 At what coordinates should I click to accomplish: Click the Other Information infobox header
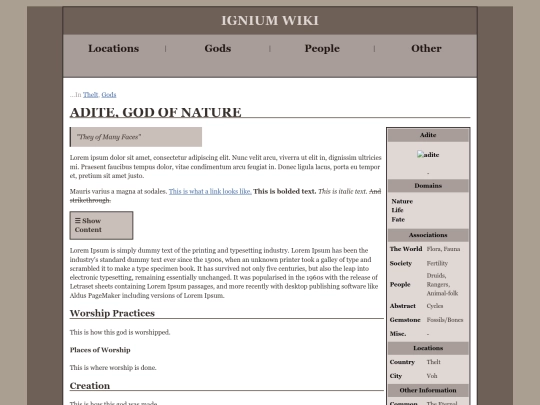pos(428,391)
